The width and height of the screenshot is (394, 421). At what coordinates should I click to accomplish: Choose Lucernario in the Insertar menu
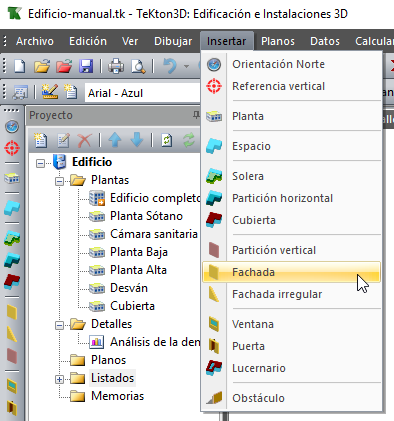coord(292,368)
